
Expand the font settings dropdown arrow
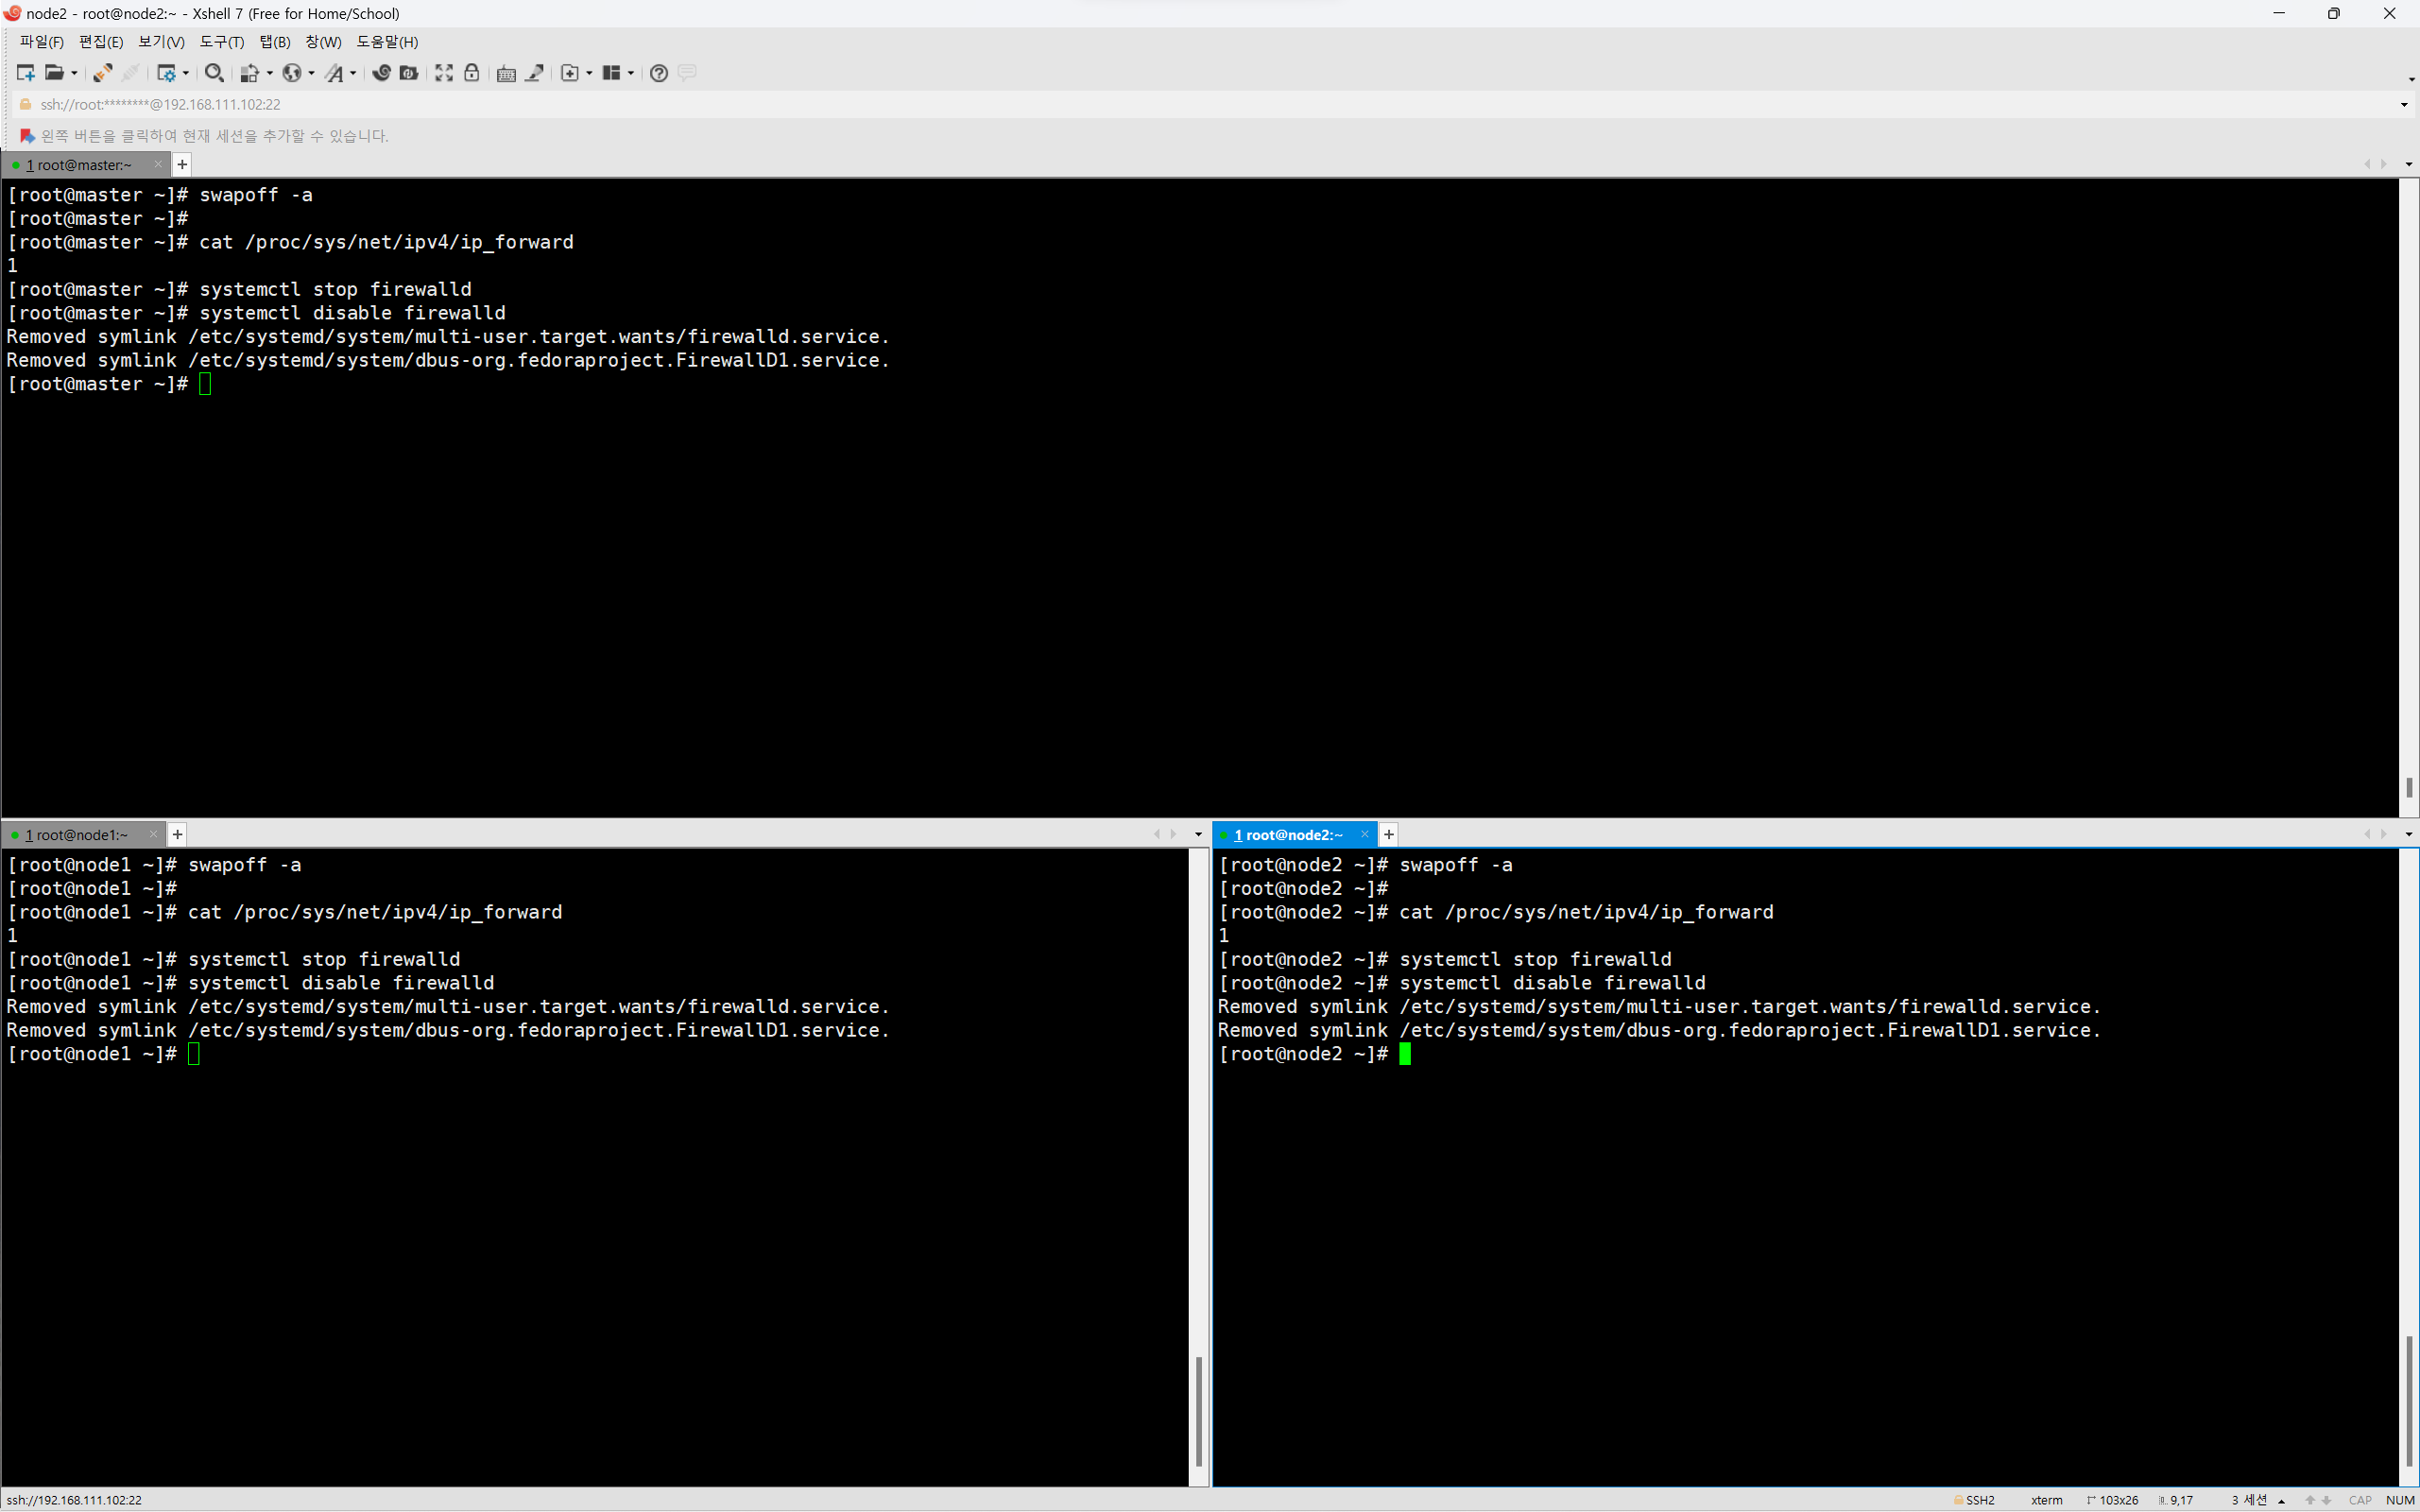353,73
